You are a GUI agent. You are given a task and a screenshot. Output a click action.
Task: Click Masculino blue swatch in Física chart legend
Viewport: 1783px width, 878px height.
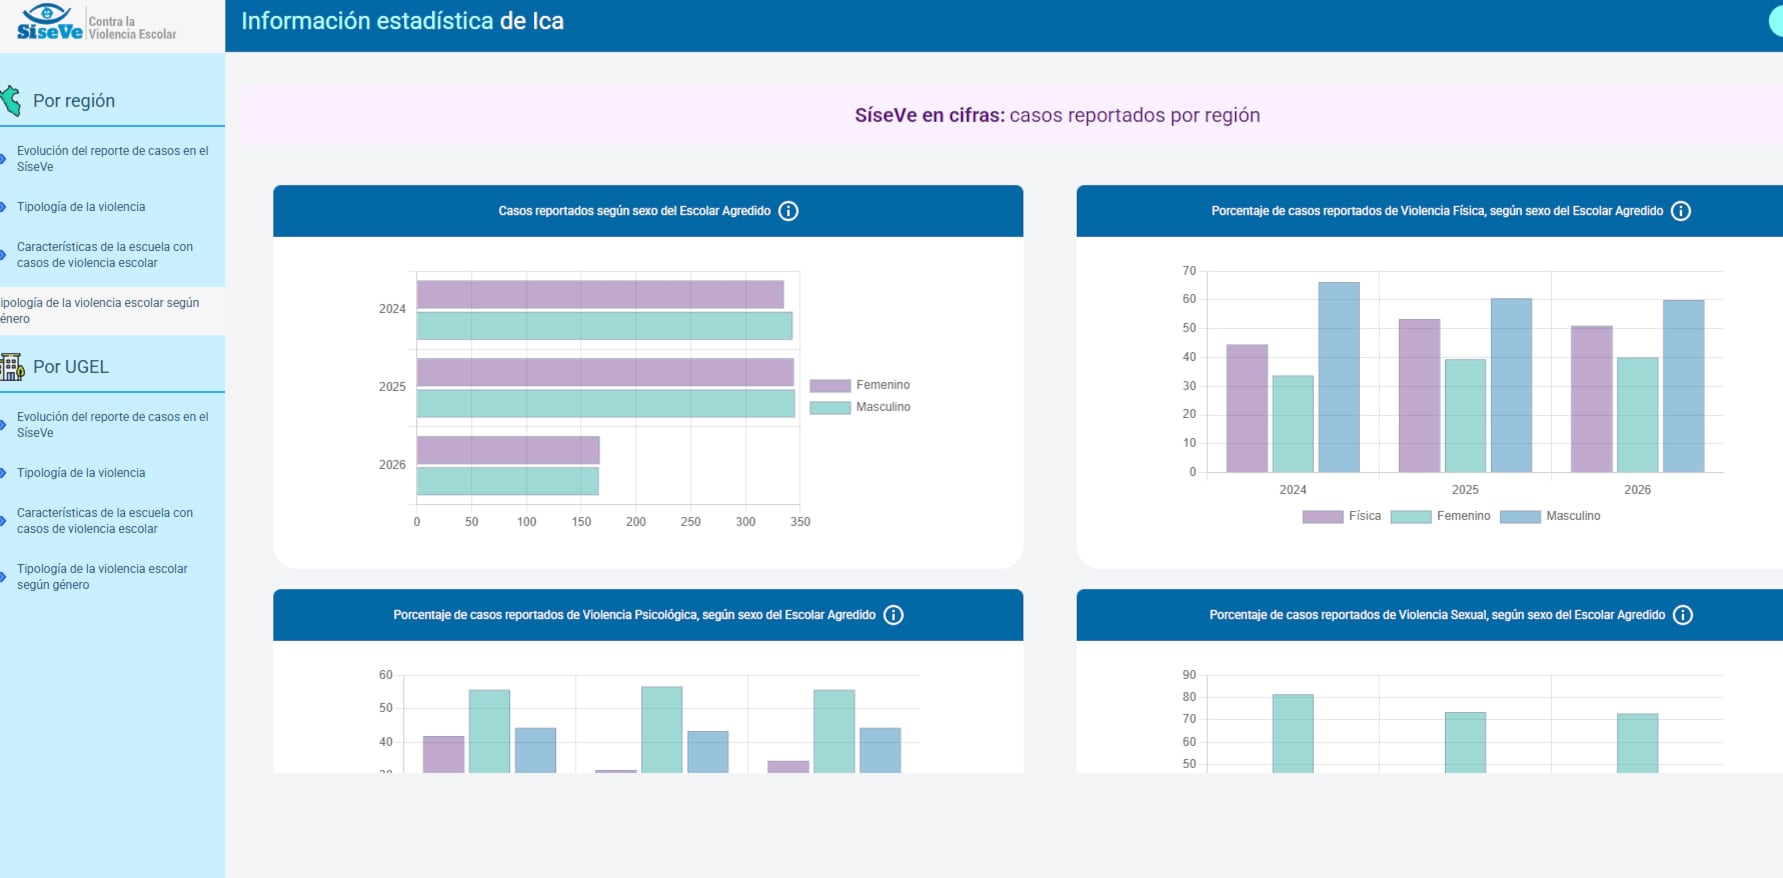point(1520,517)
